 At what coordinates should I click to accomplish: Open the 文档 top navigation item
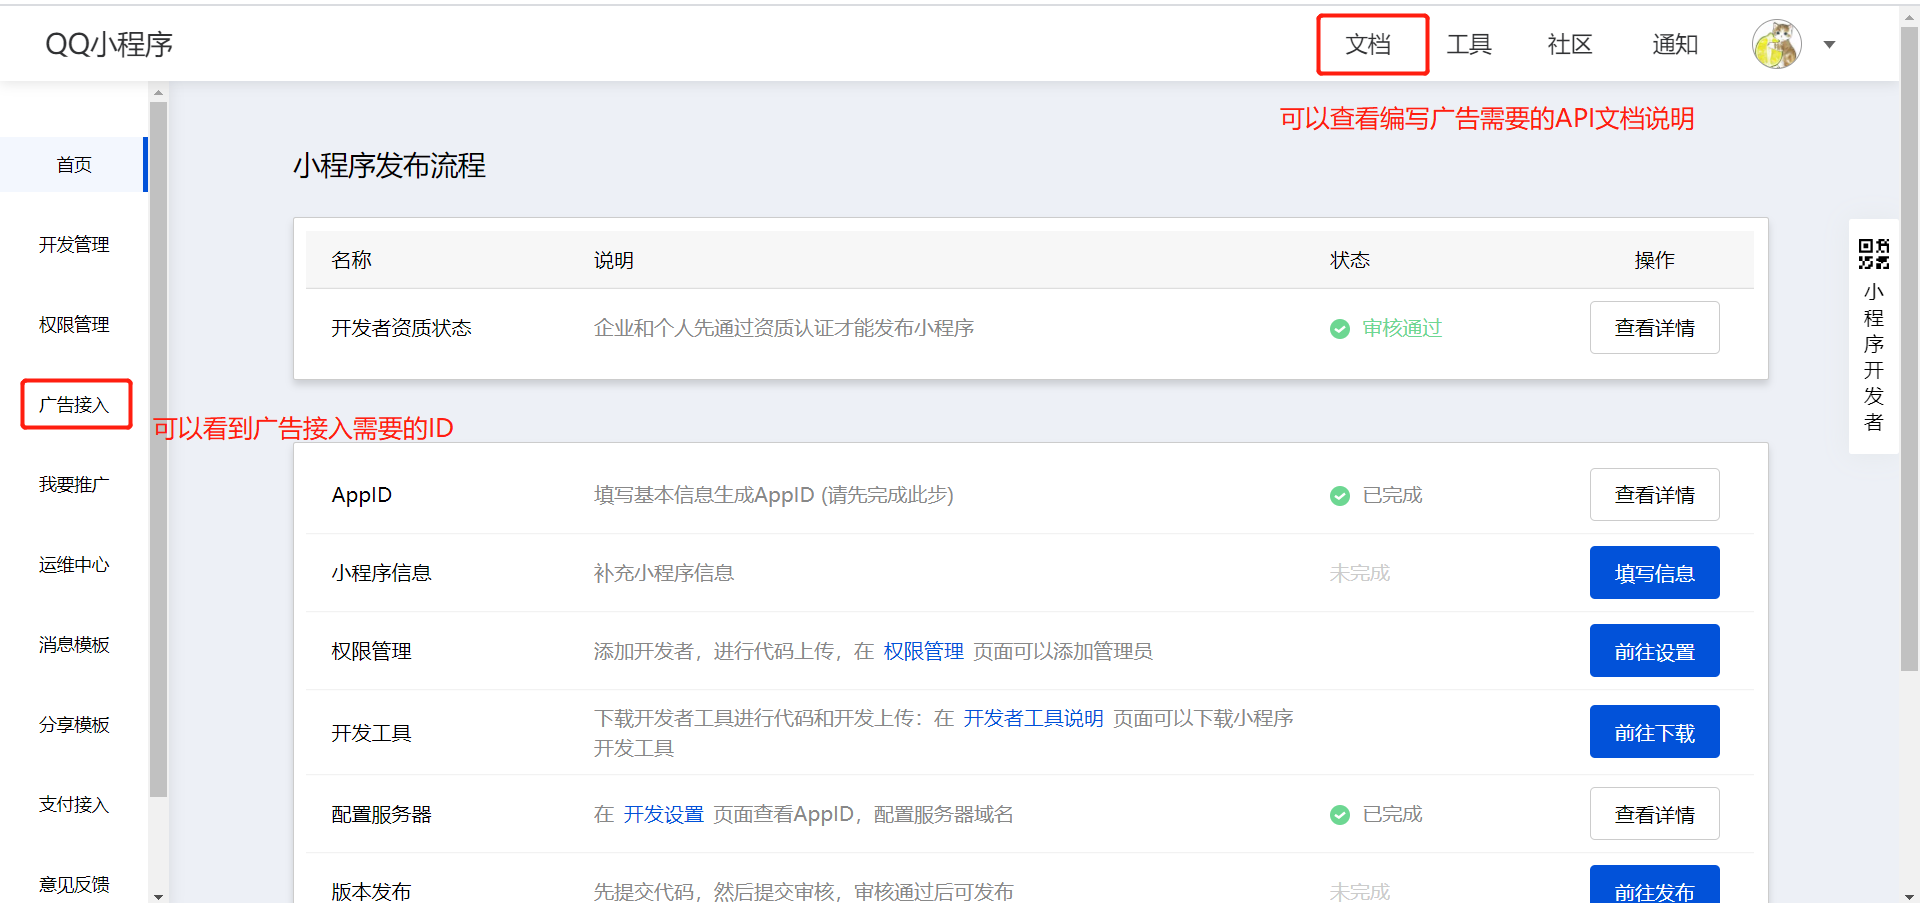pyautogui.click(x=1368, y=44)
